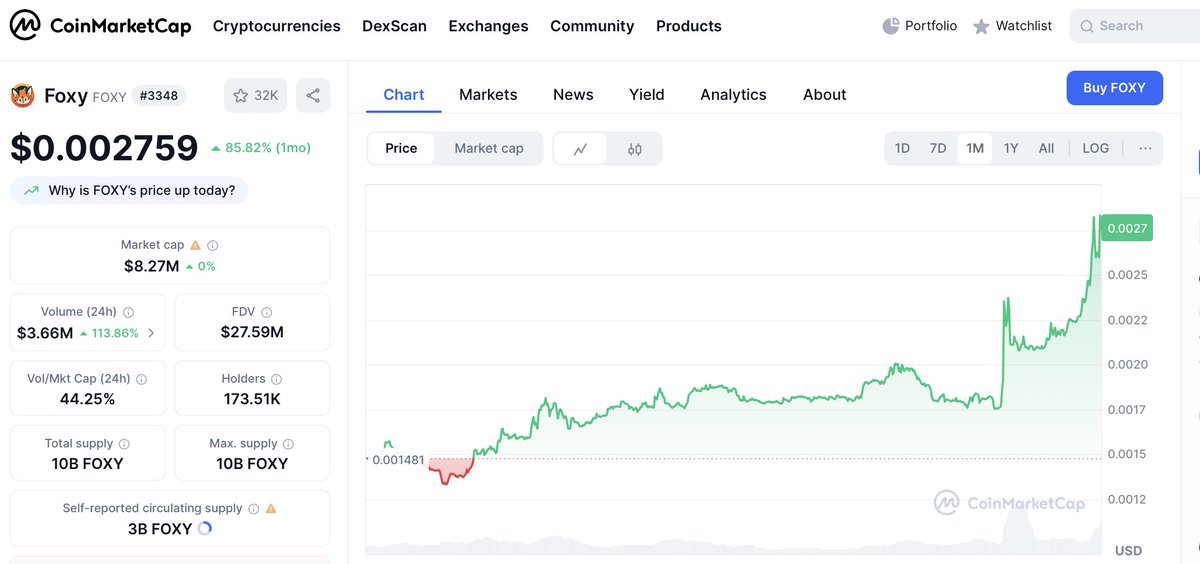Click the $8.27M market cap value
The height and width of the screenshot is (564, 1200).
coord(152,266)
